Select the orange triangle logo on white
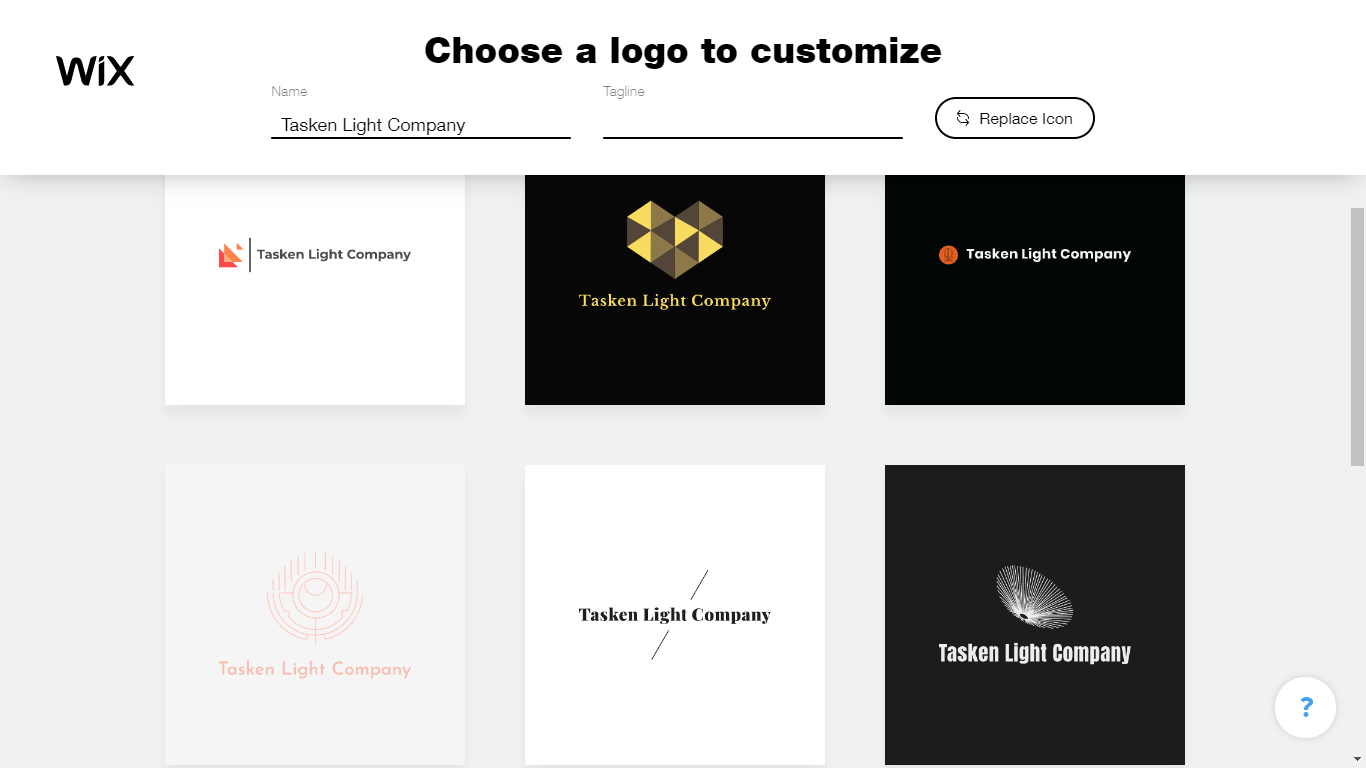 (x=315, y=290)
